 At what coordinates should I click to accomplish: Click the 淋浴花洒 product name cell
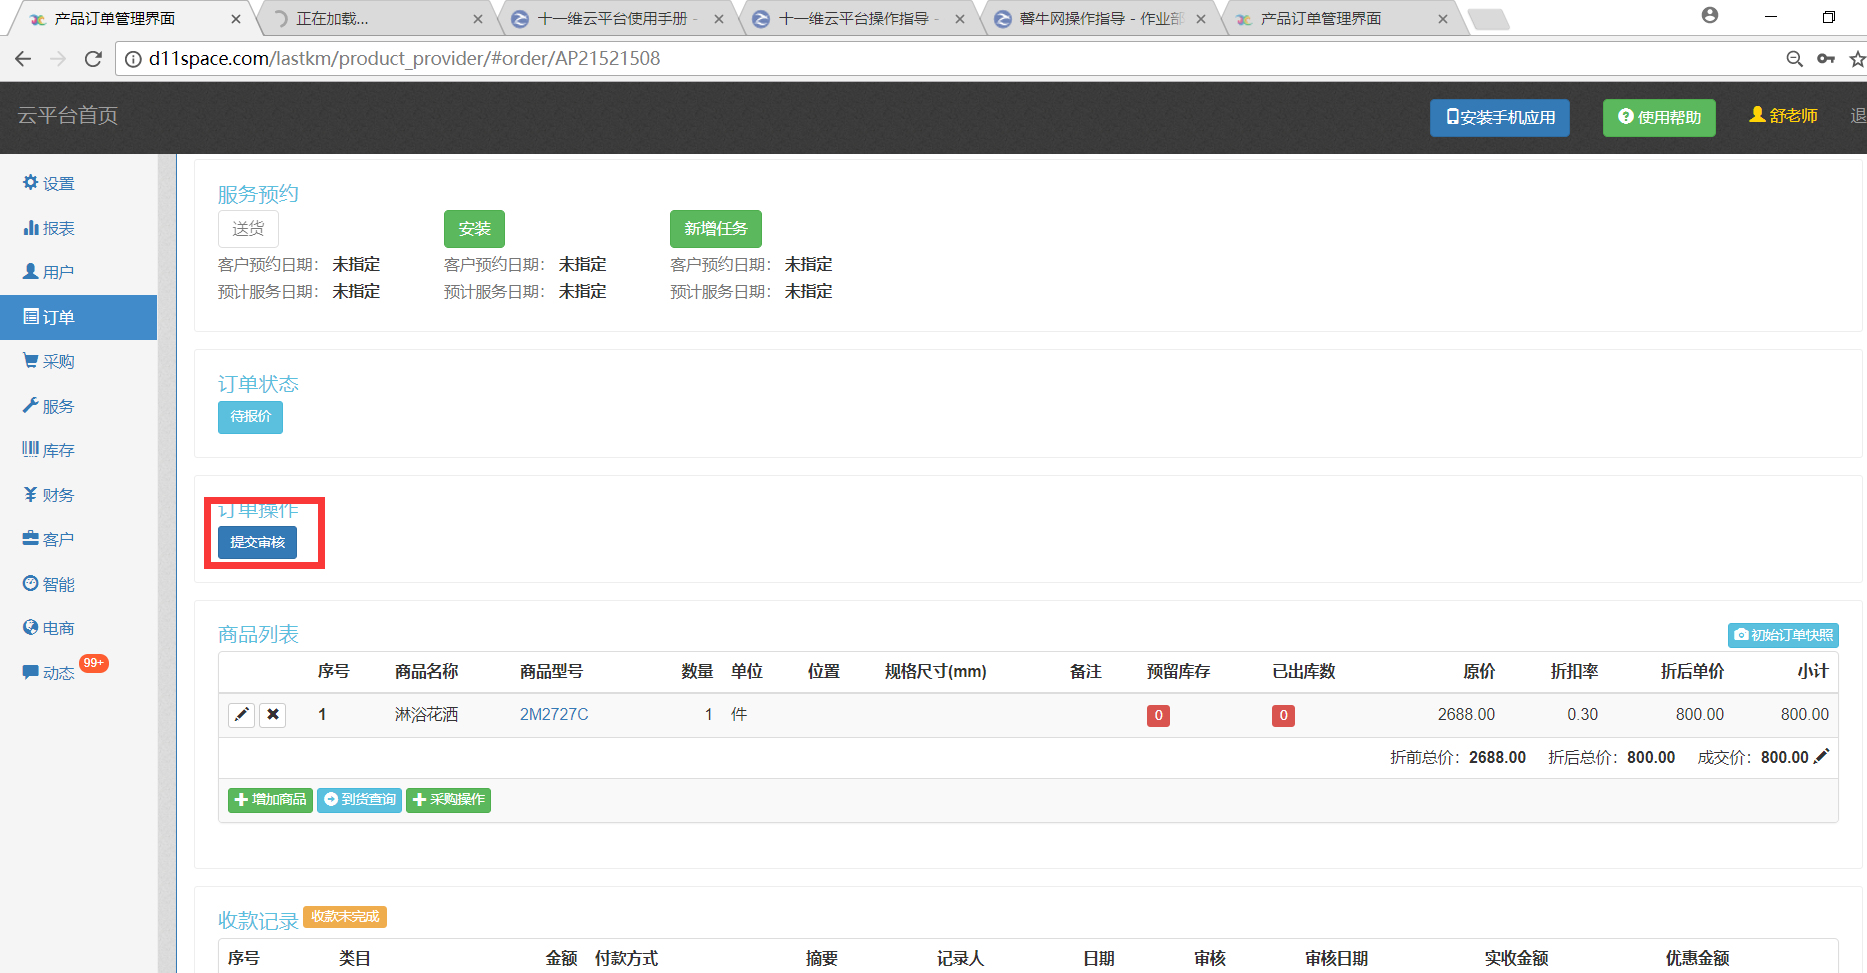426,715
